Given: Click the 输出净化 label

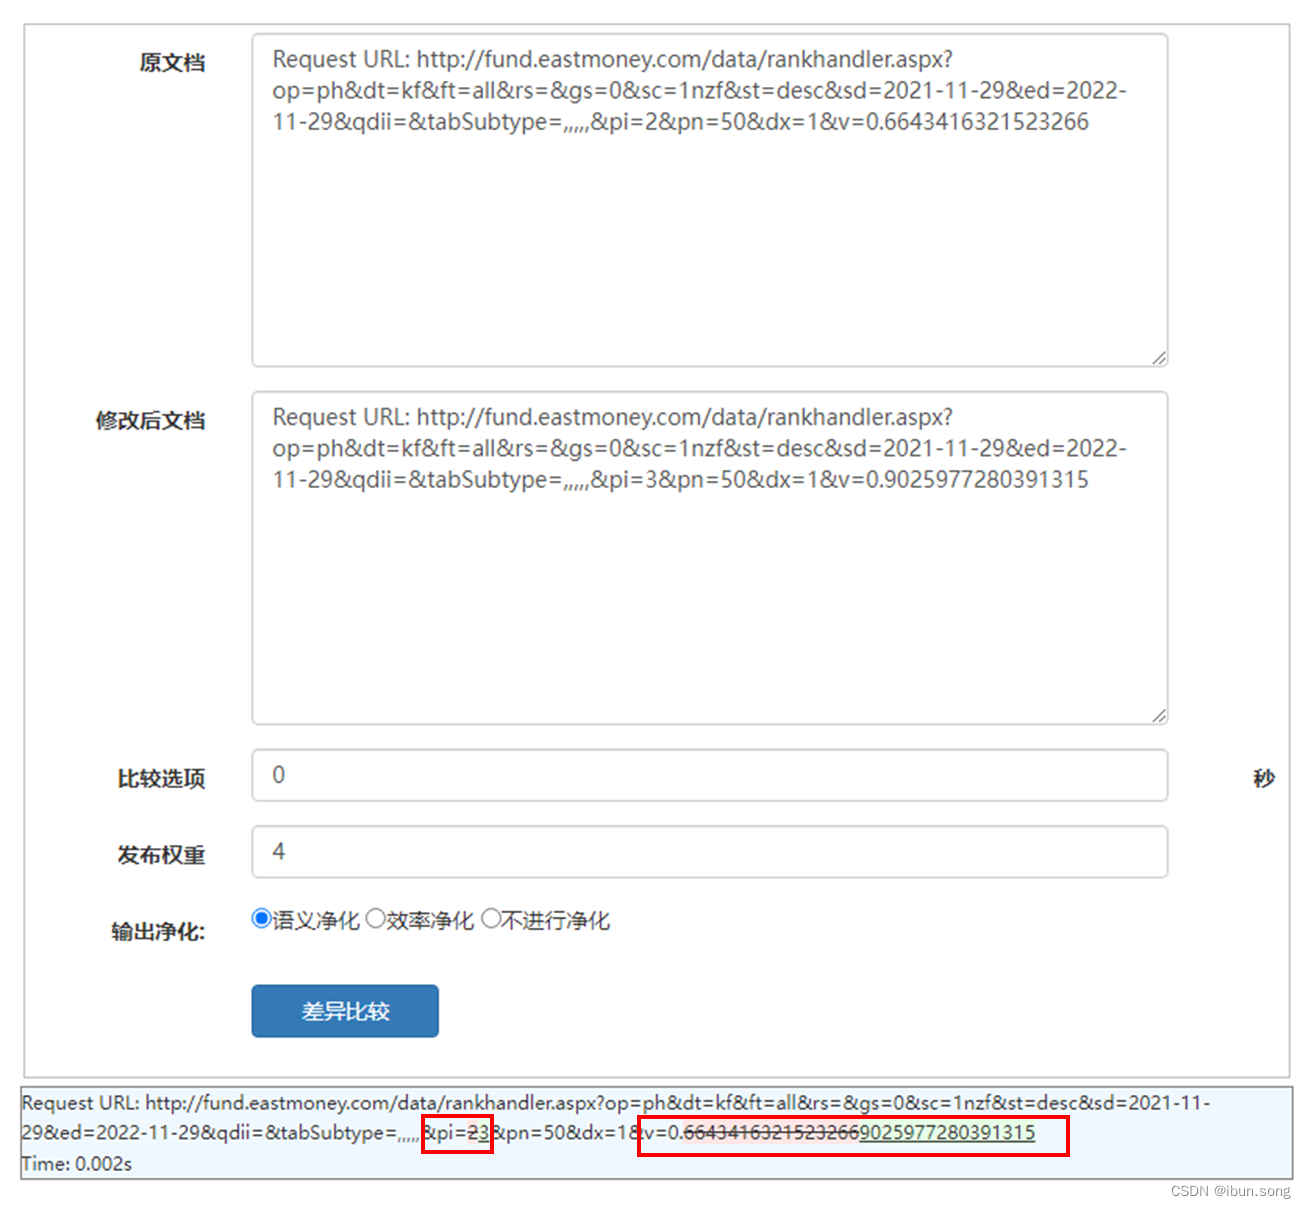Looking at the screenshot, I should point(158,932).
